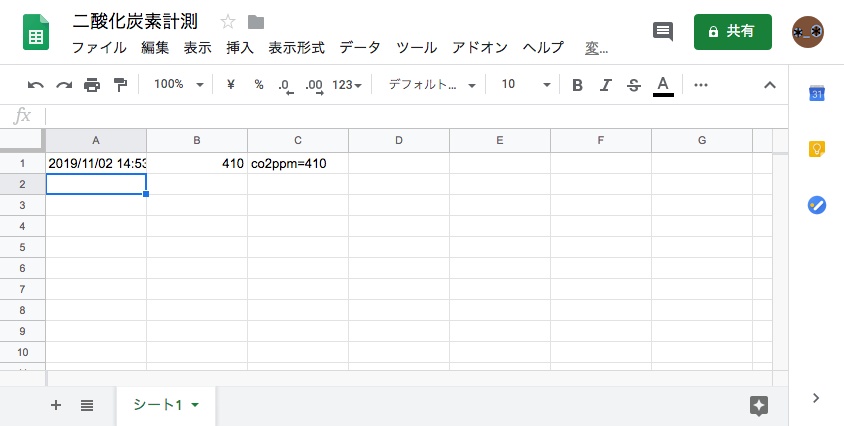Image resolution: width=844 pixels, height=426 pixels.
Task: Star the document 二酸化炭素計測
Action: tap(228, 22)
